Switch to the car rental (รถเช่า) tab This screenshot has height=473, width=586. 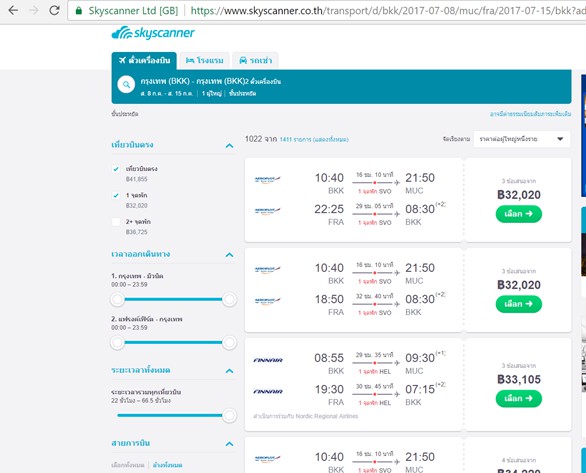coord(255,61)
